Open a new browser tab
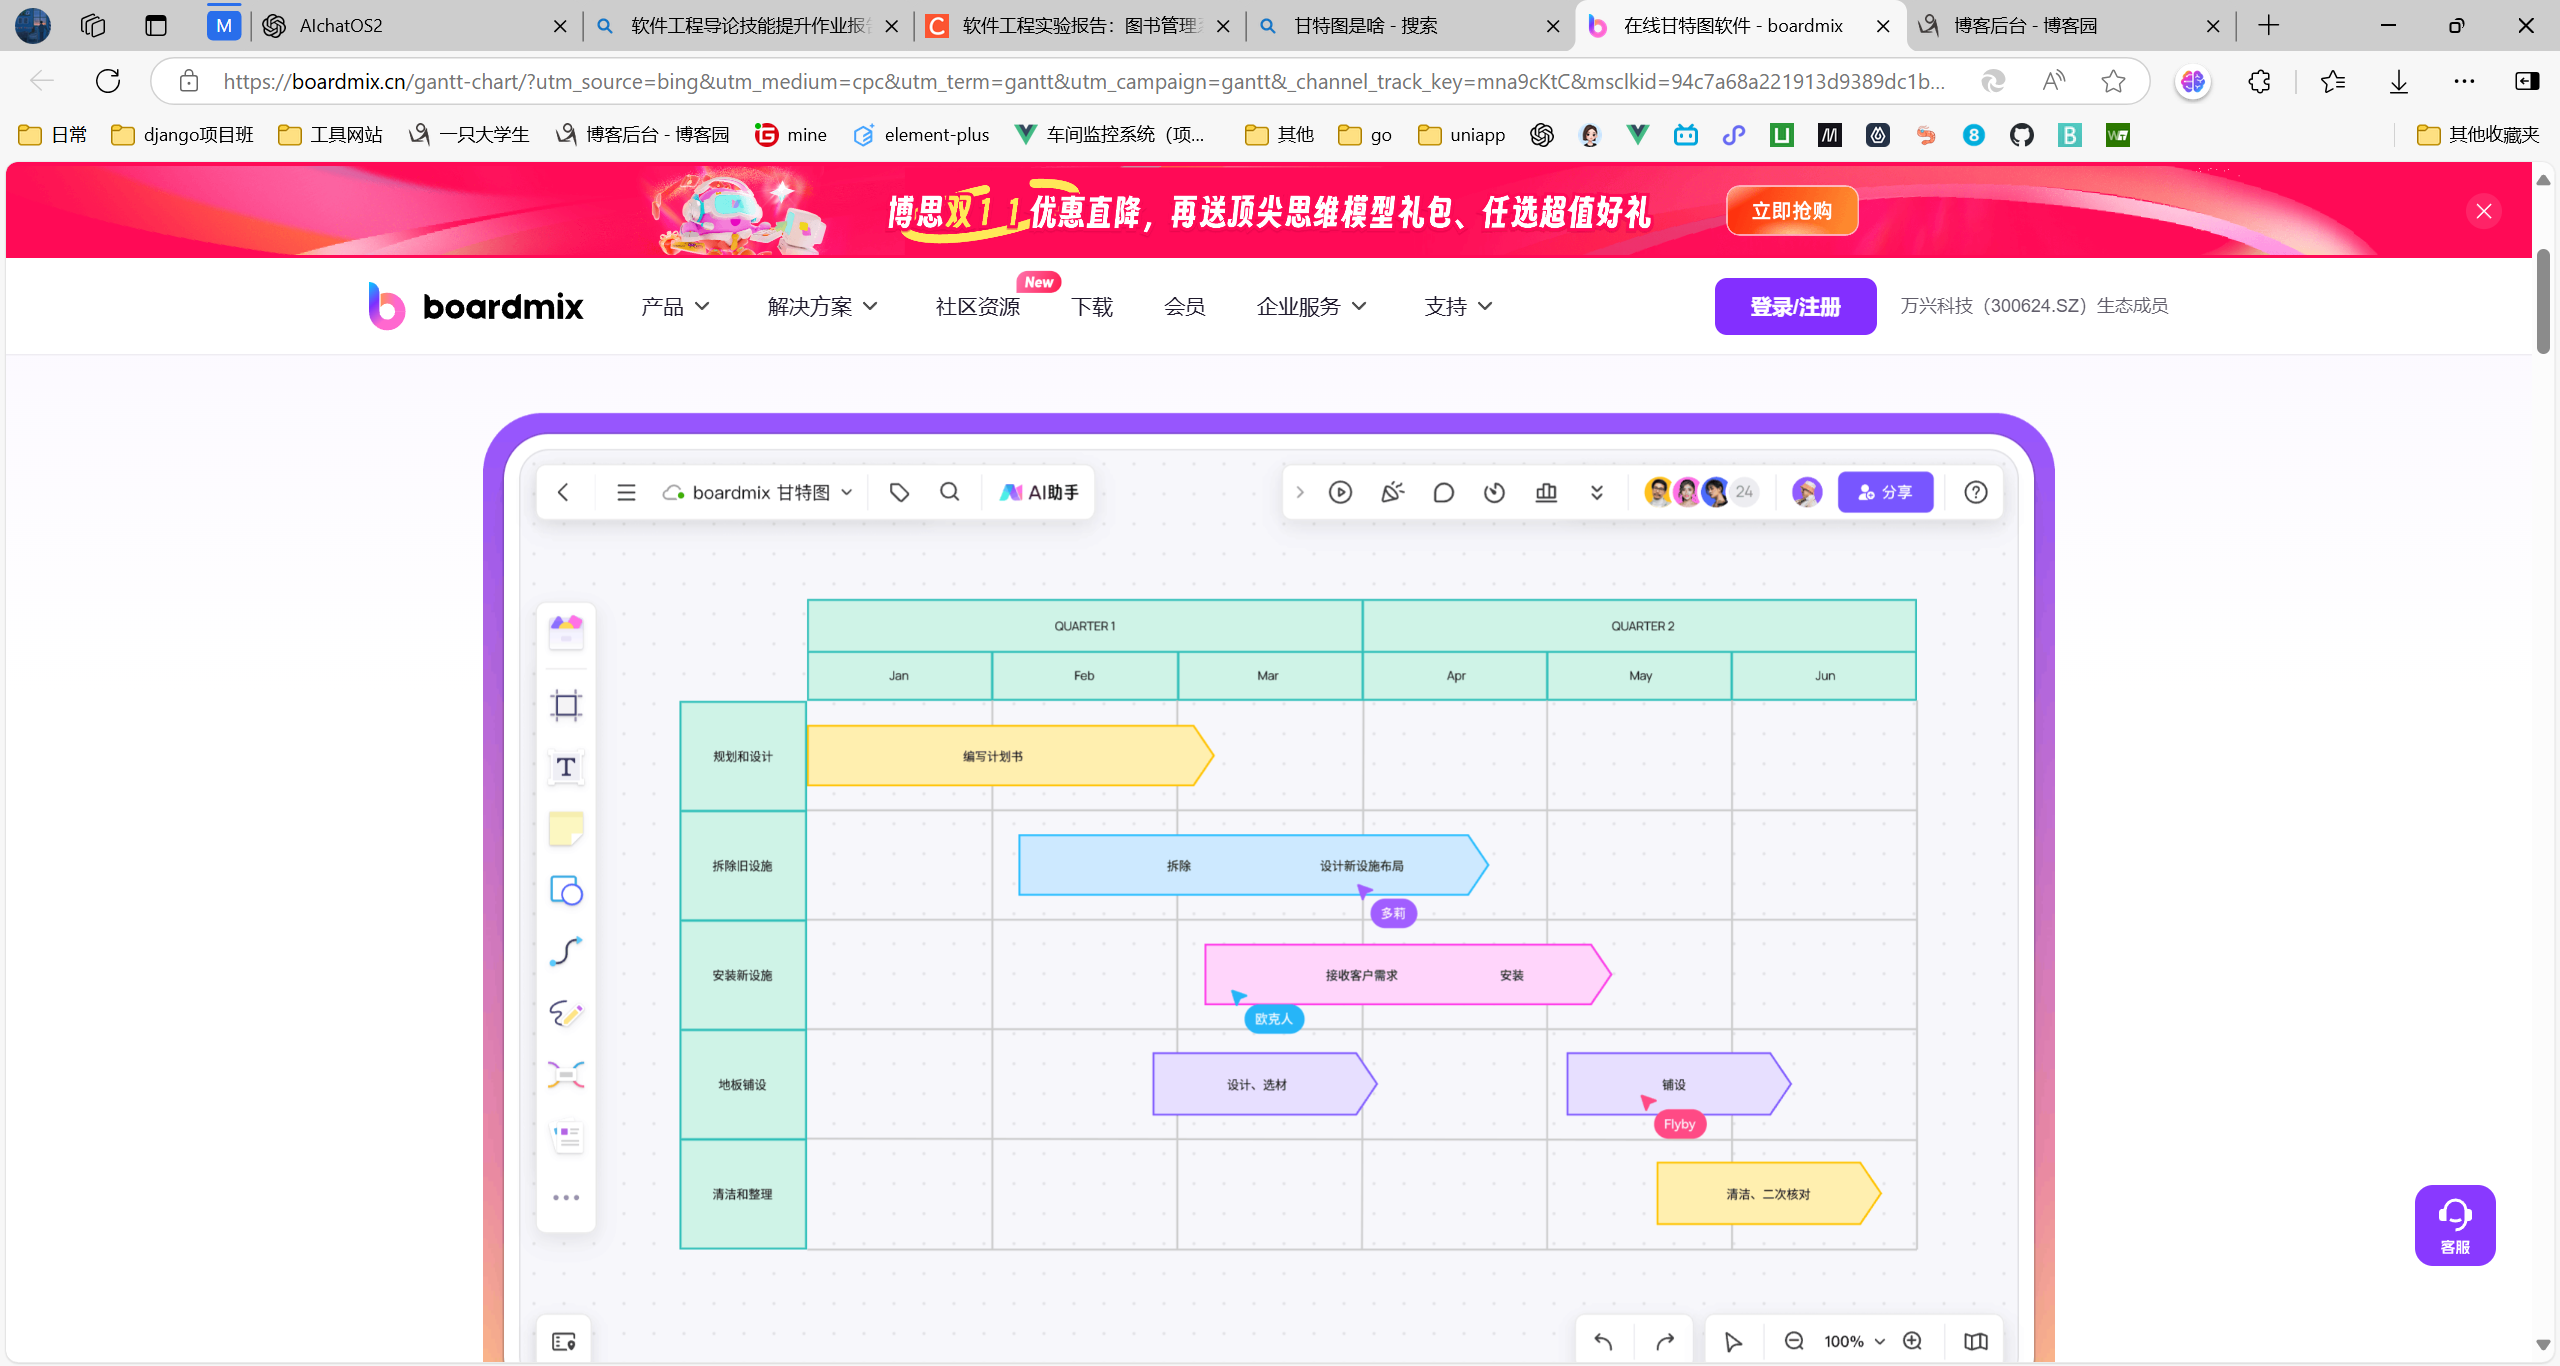The width and height of the screenshot is (2560, 1366). (x=2269, y=26)
